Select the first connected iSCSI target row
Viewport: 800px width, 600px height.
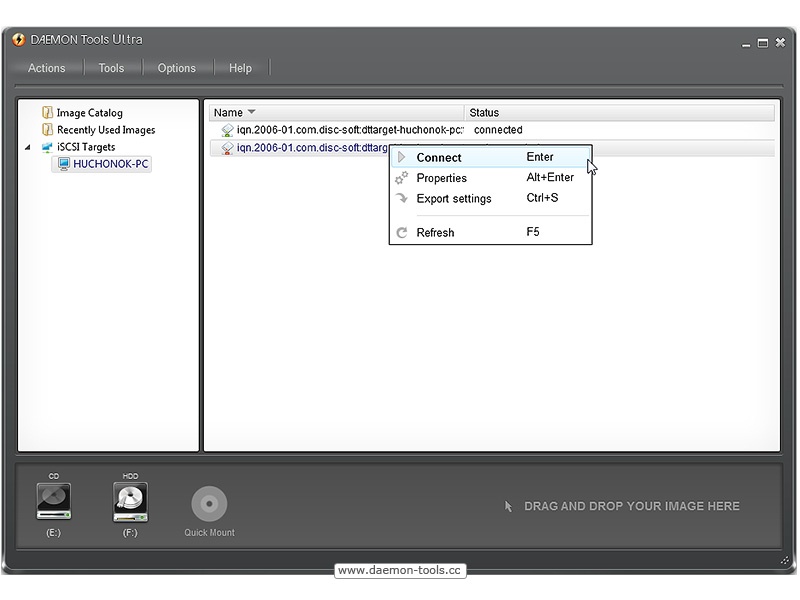(x=350, y=130)
